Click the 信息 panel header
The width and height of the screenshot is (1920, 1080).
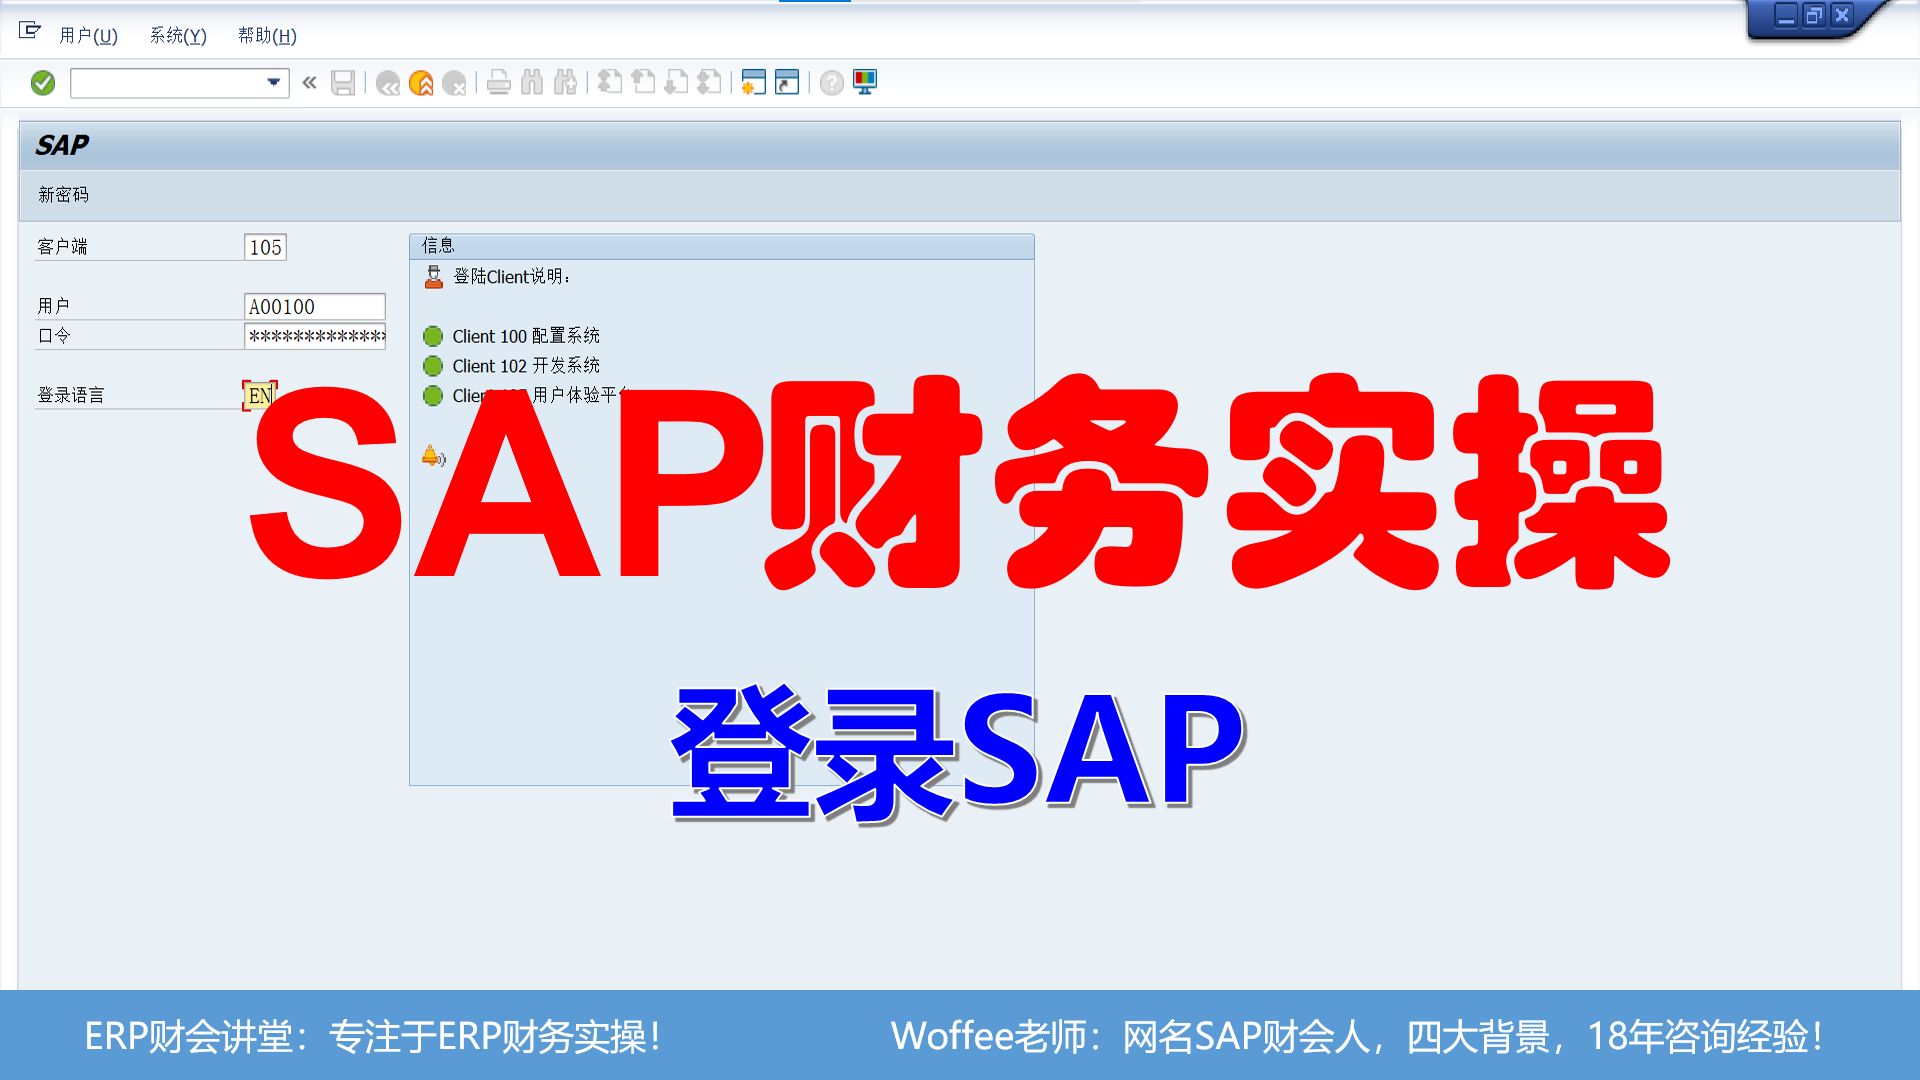(722, 246)
